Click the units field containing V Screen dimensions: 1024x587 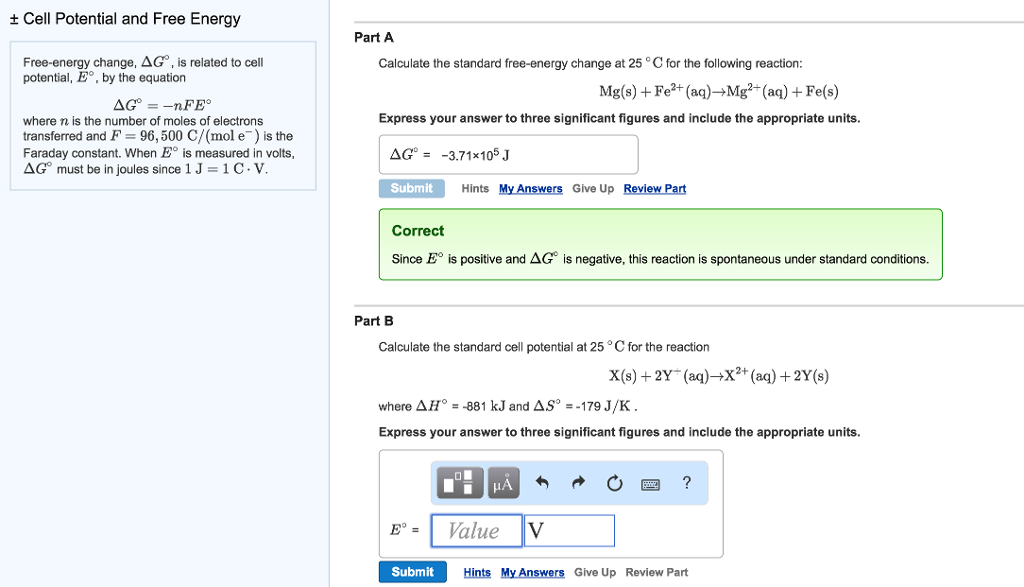pyautogui.click(x=569, y=530)
